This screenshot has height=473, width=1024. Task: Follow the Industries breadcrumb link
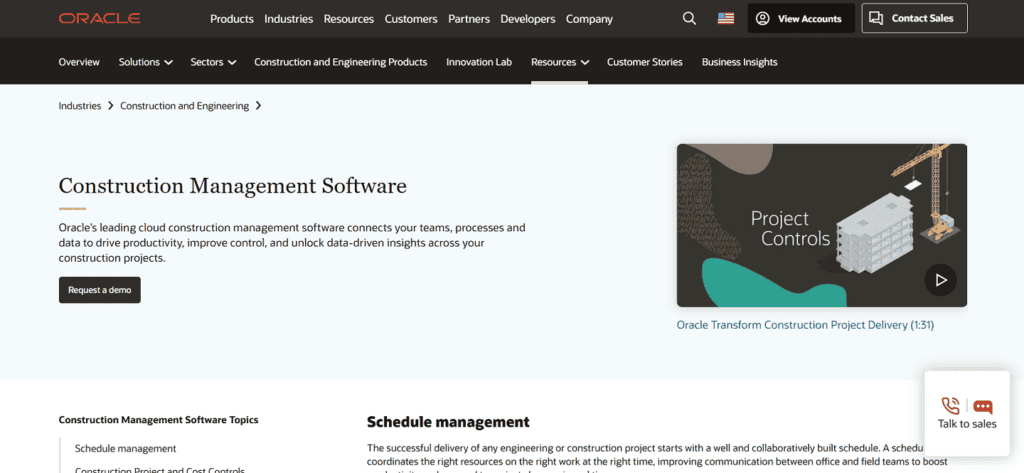point(80,105)
